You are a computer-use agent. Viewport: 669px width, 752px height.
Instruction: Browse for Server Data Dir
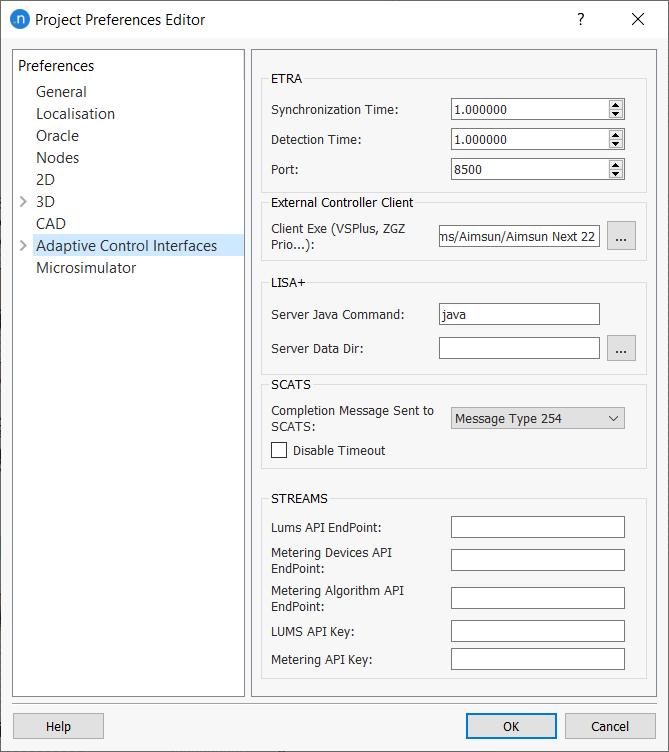click(x=621, y=348)
